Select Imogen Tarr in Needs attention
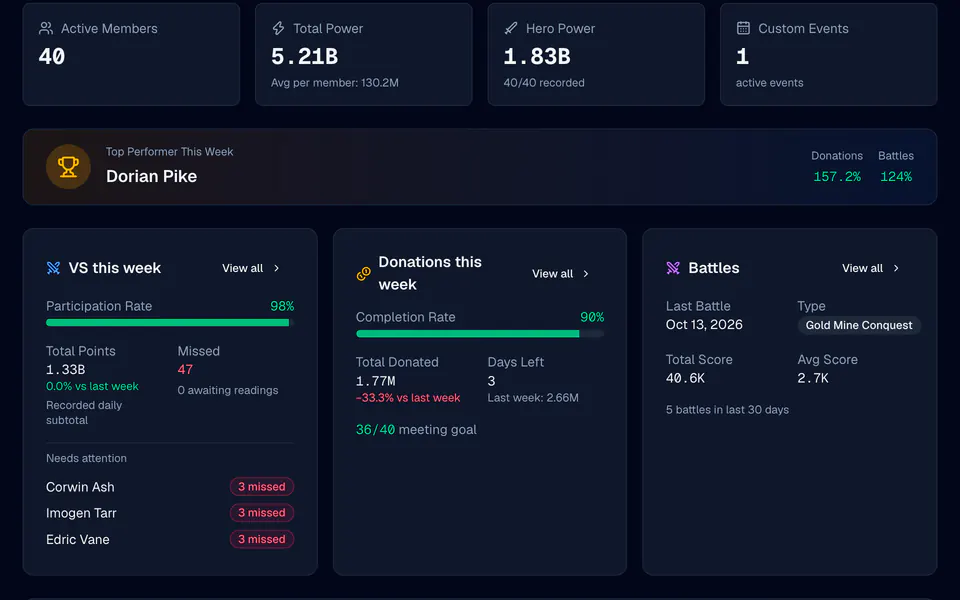This screenshot has width=960, height=600. tap(81, 513)
